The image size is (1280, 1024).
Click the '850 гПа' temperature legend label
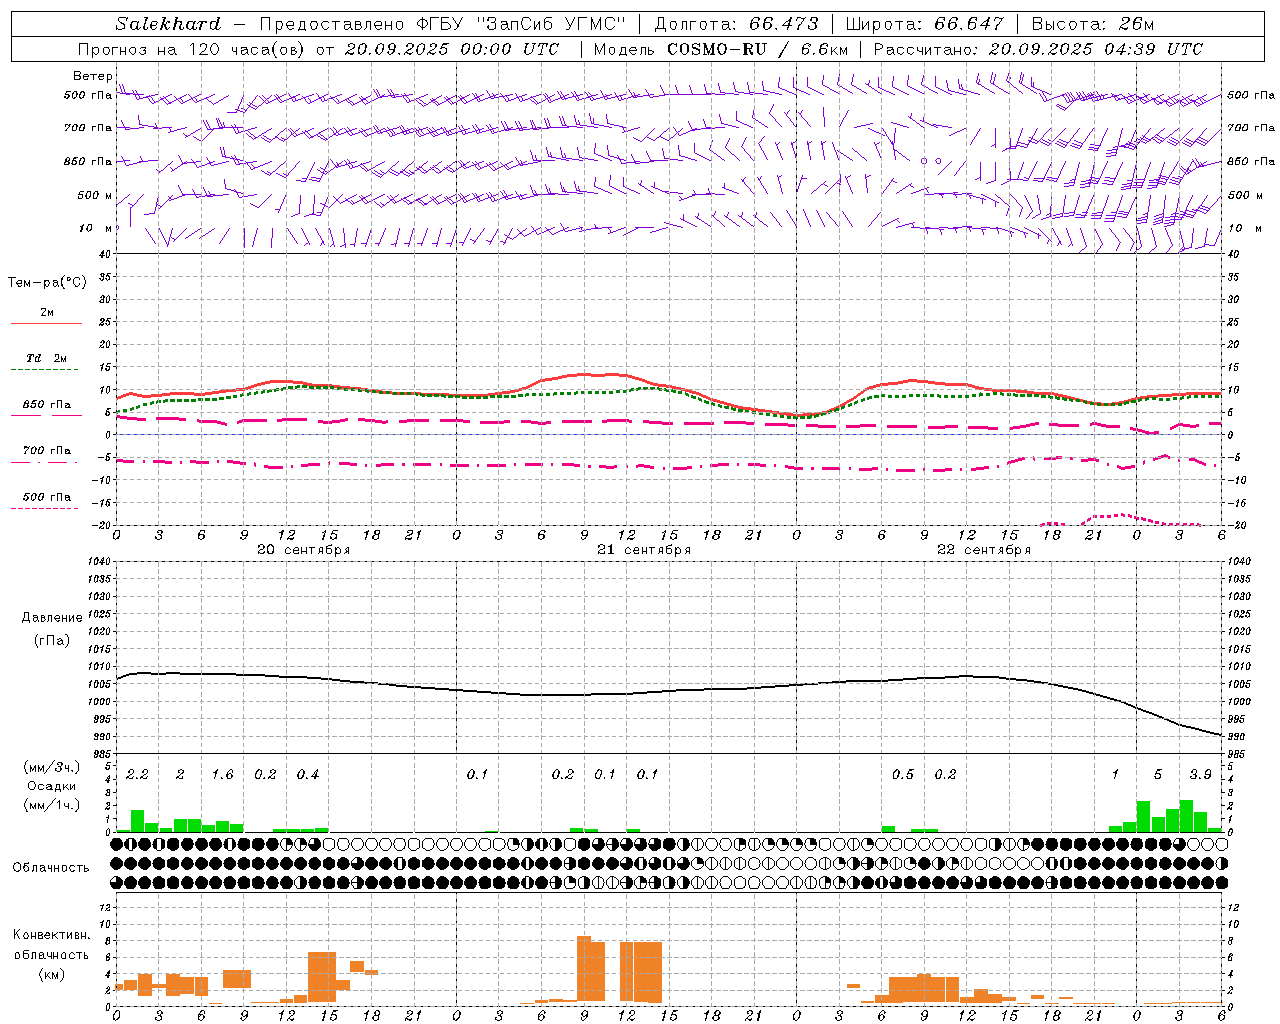point(47,405)
